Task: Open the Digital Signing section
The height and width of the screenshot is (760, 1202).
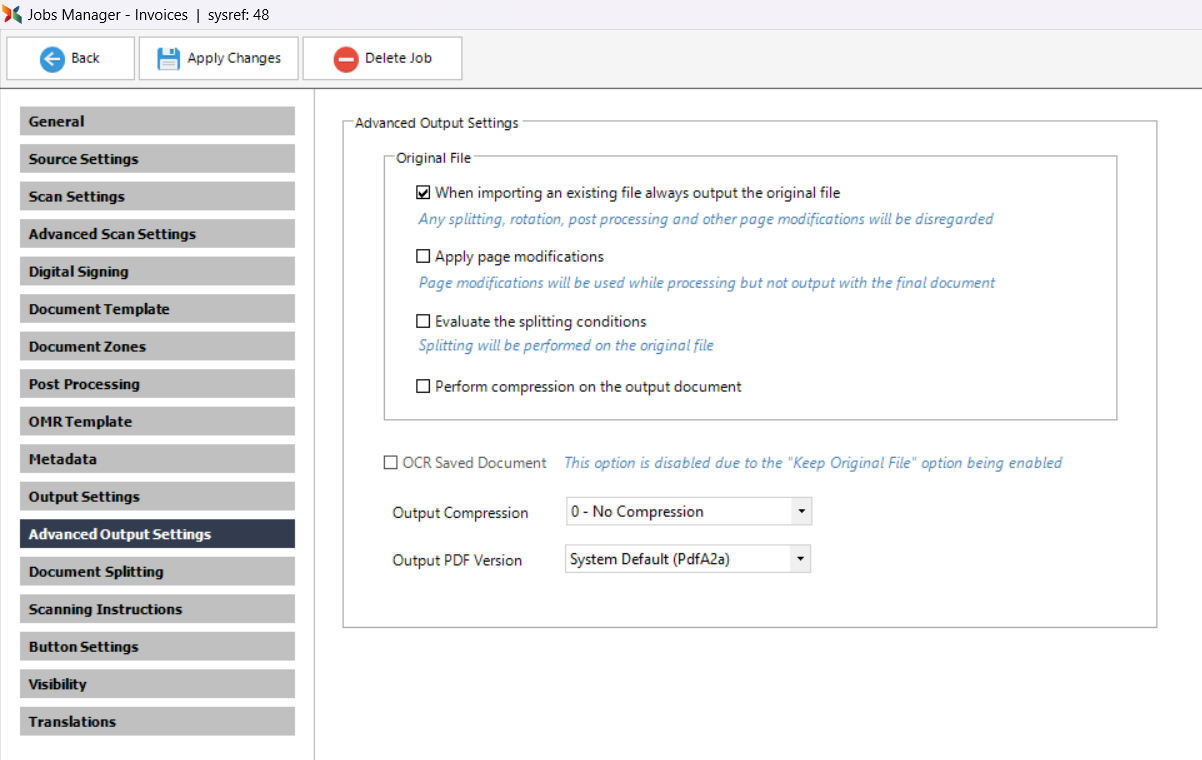Action: pos(157,272)
